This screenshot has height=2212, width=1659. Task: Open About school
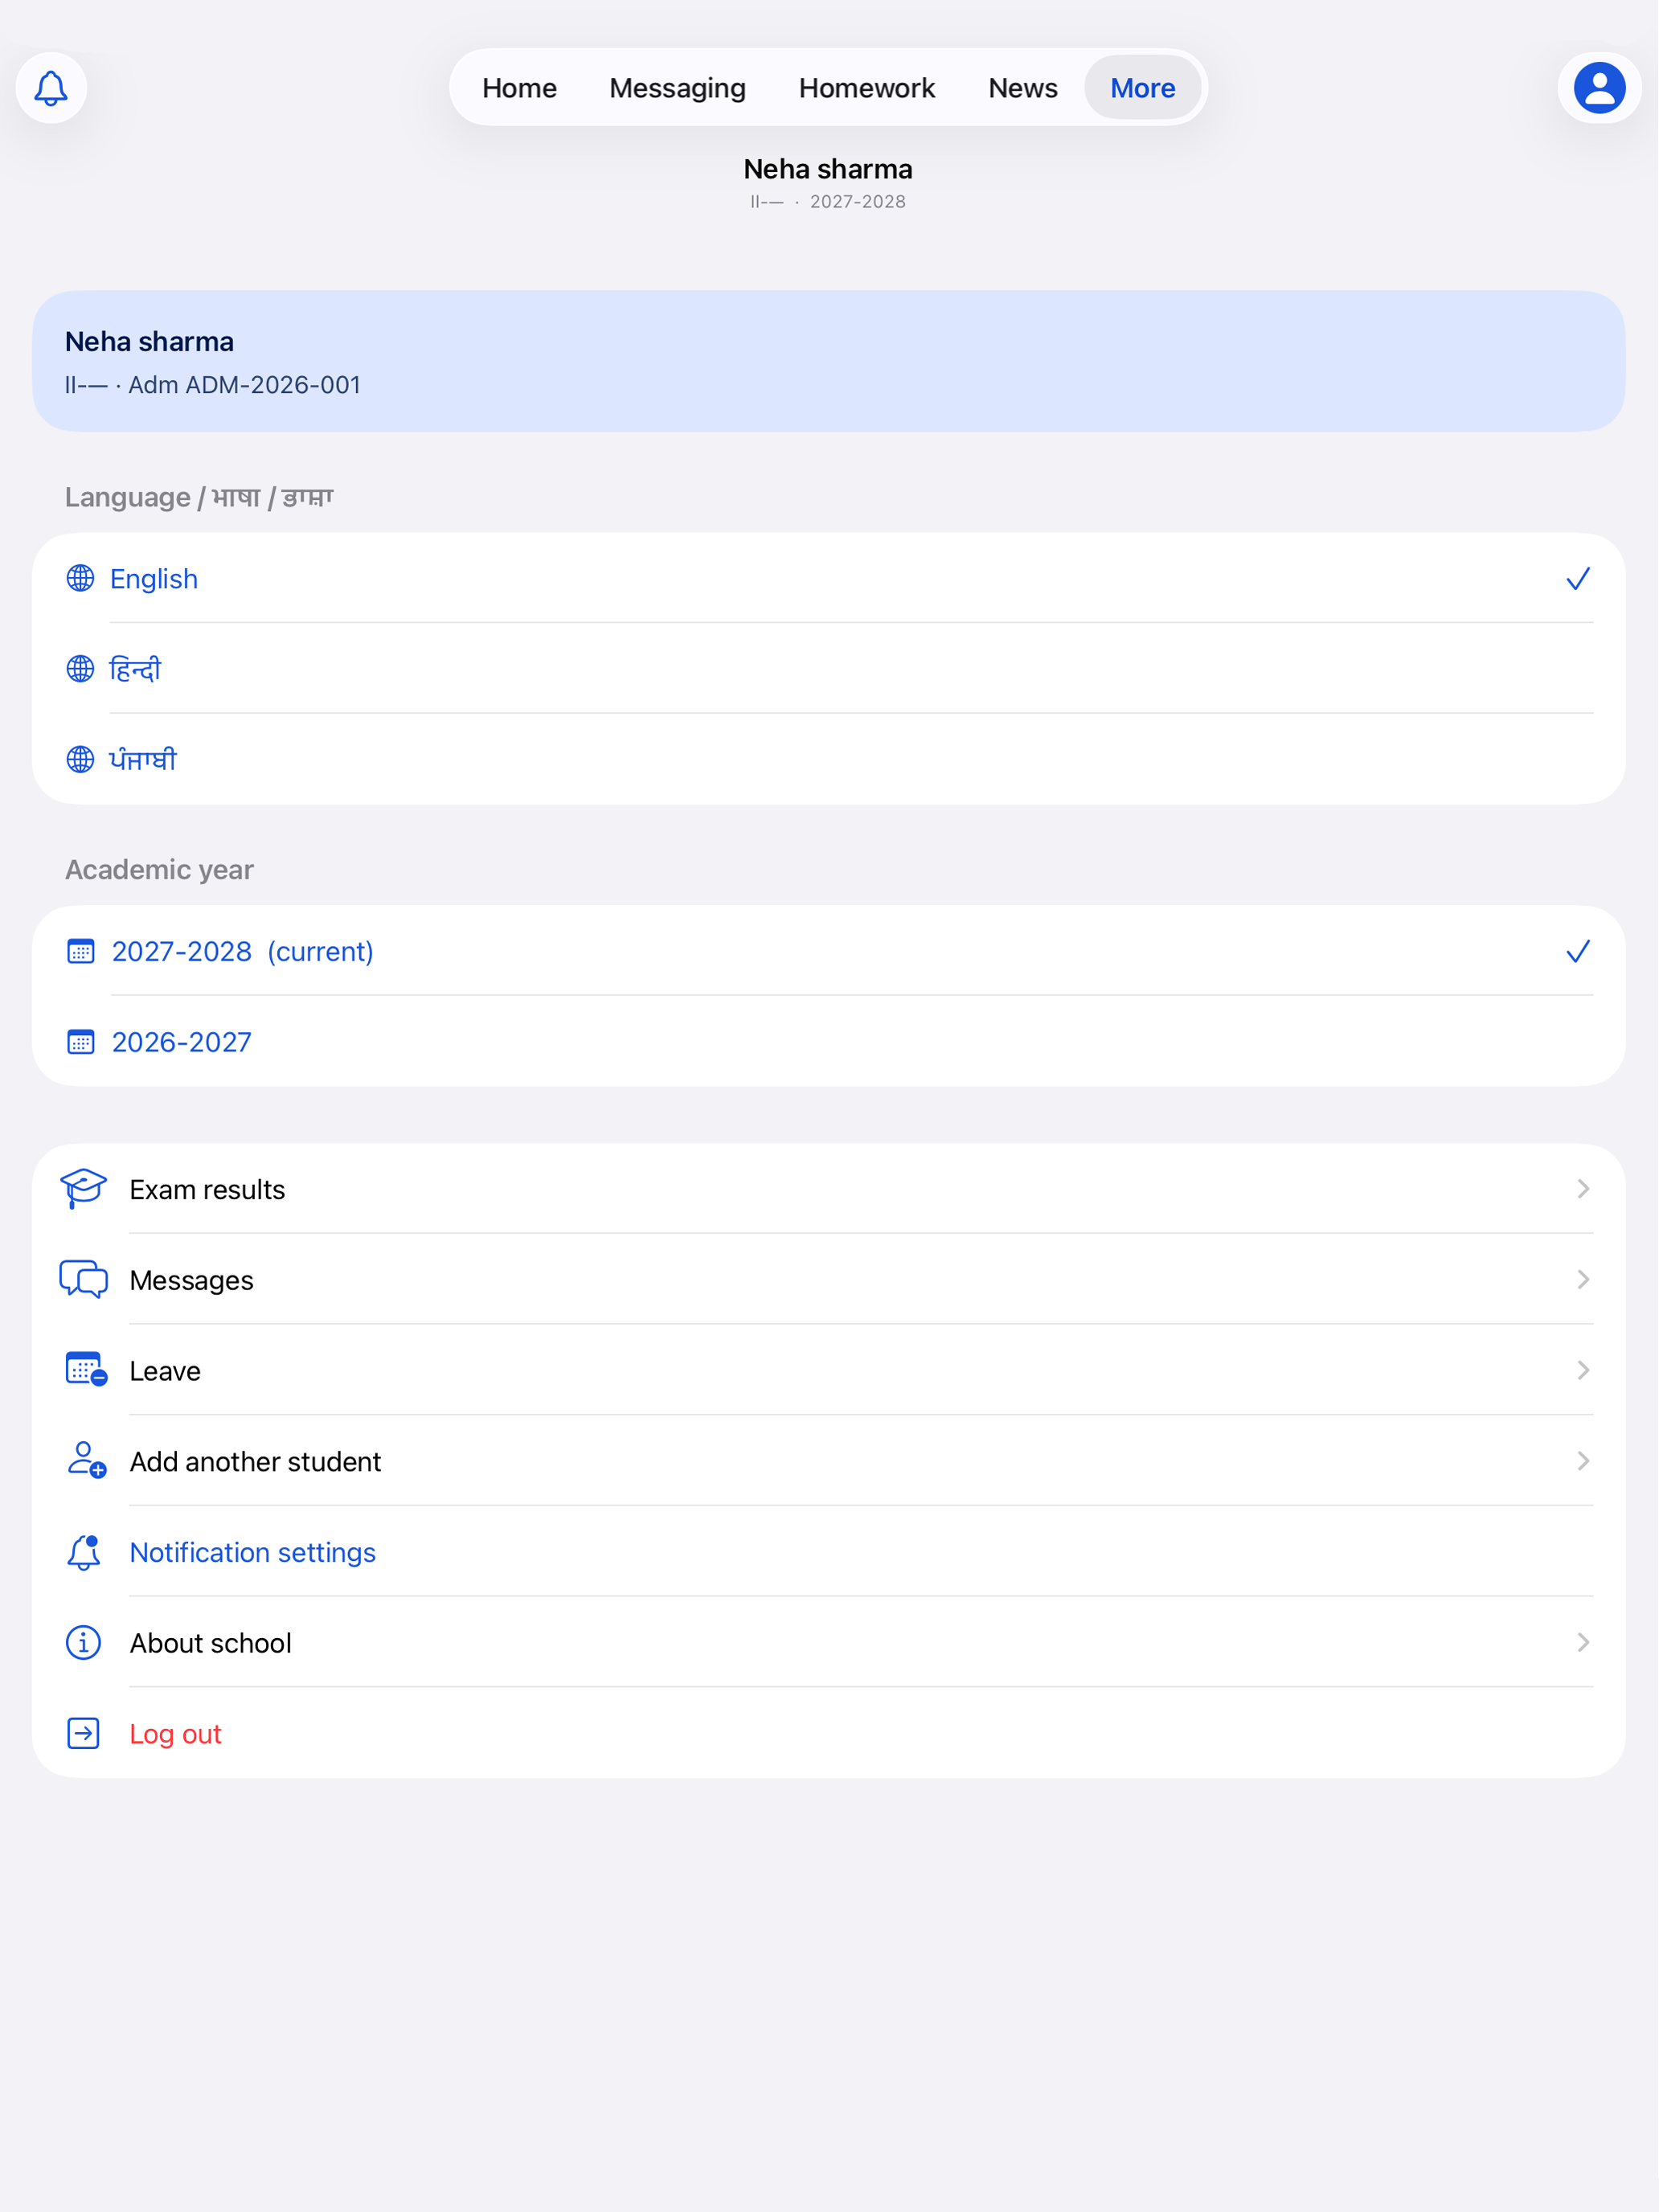pyautogui.click(x=829, y=1642)
